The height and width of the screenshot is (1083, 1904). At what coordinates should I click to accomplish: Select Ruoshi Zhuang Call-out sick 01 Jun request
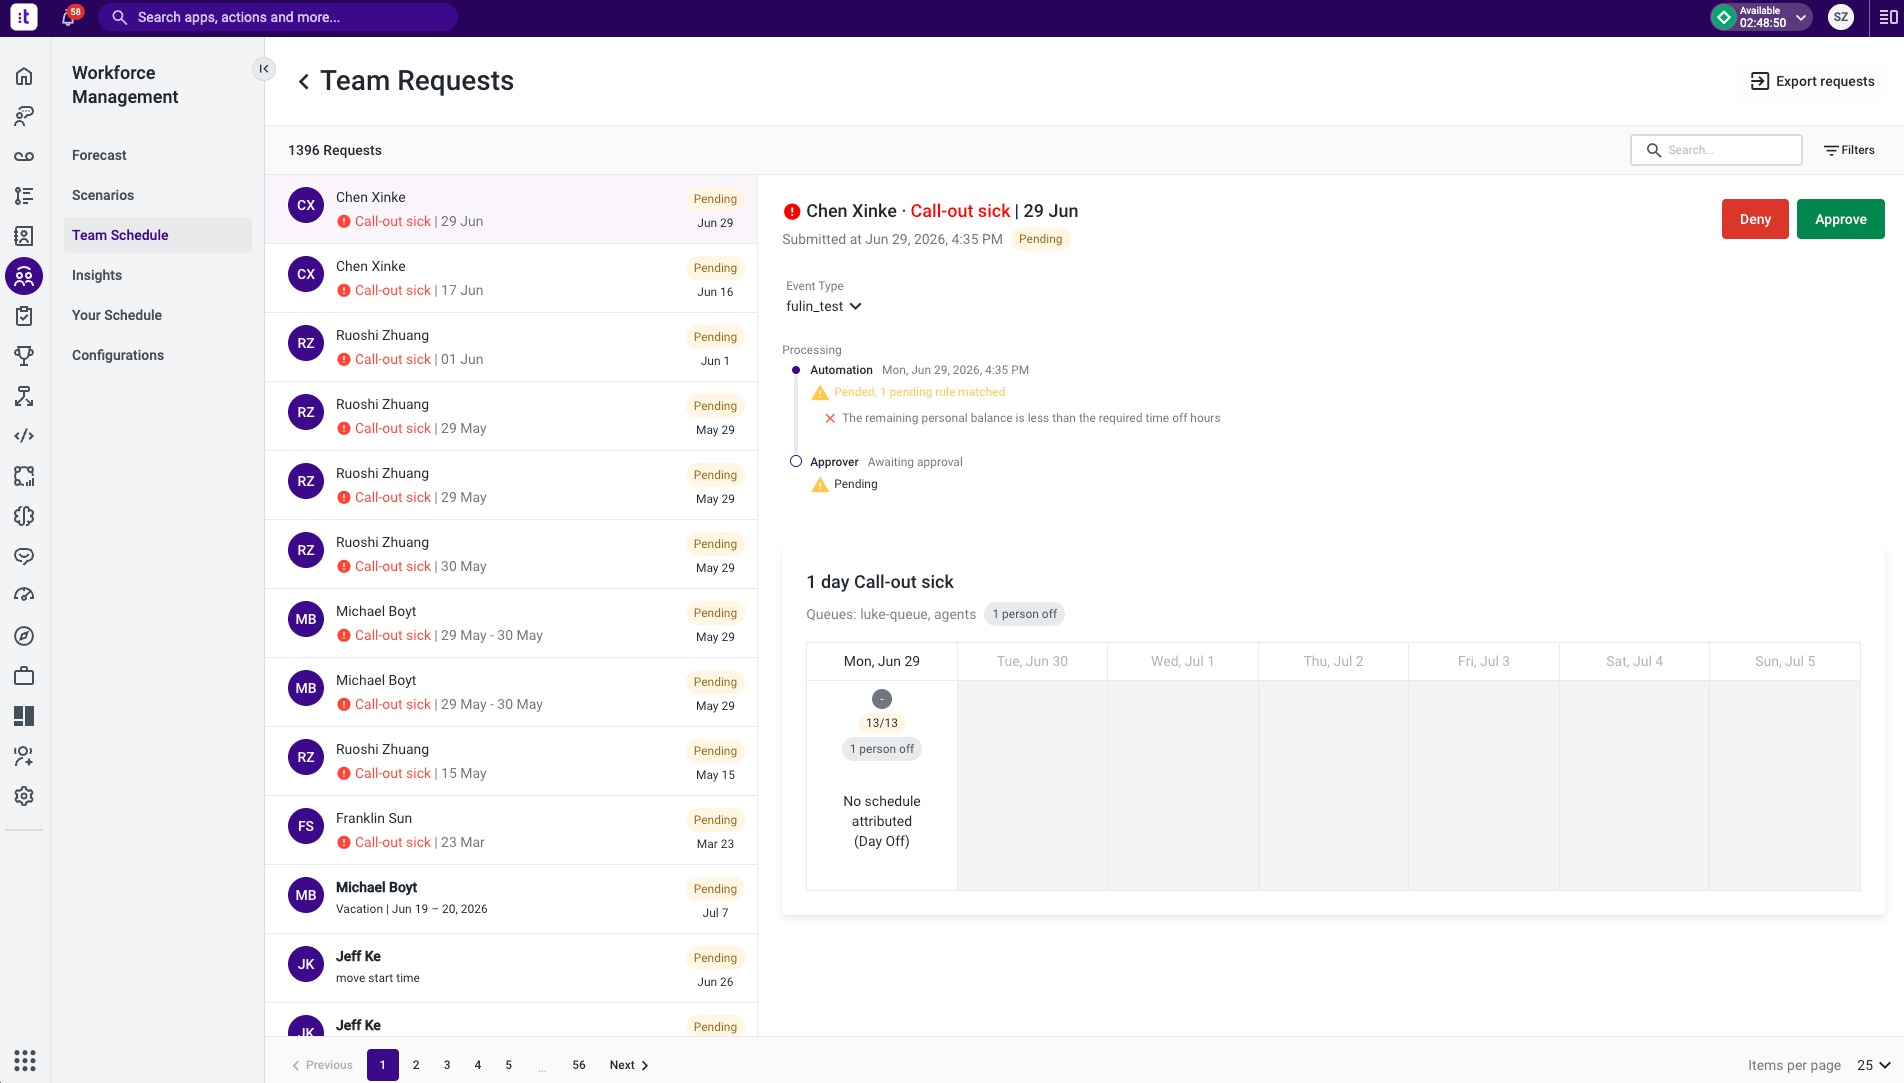click(x=511, y=348)
